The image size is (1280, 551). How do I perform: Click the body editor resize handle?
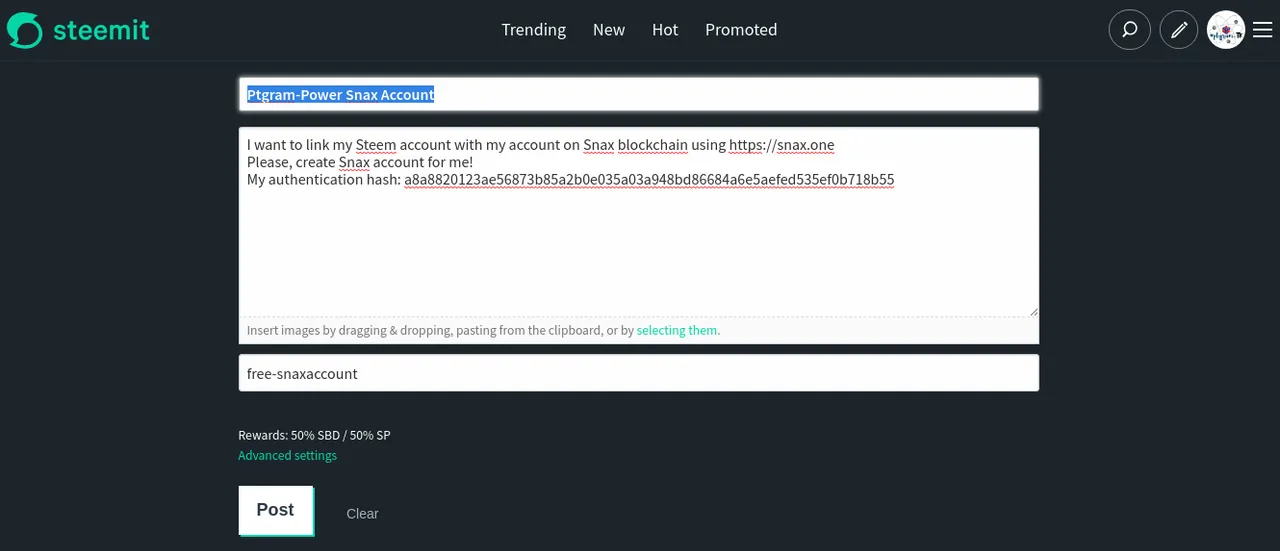1033,311
